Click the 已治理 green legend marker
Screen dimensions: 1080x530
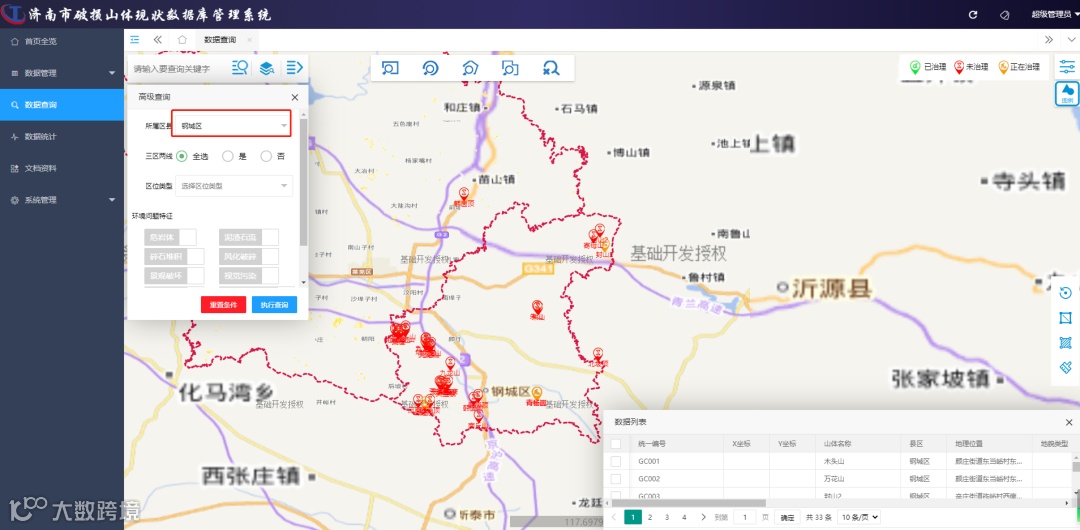915,67
